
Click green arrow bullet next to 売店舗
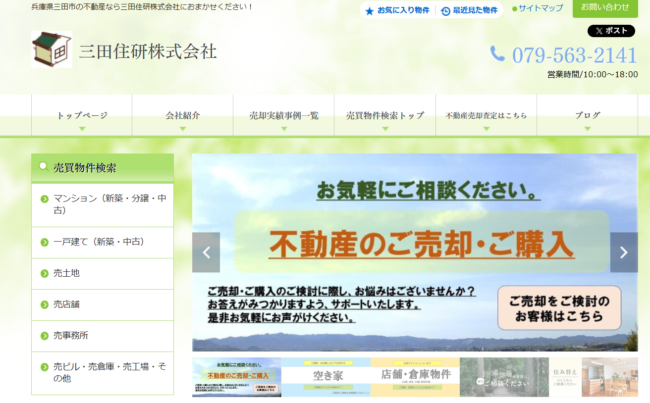(x=44, y=305)
